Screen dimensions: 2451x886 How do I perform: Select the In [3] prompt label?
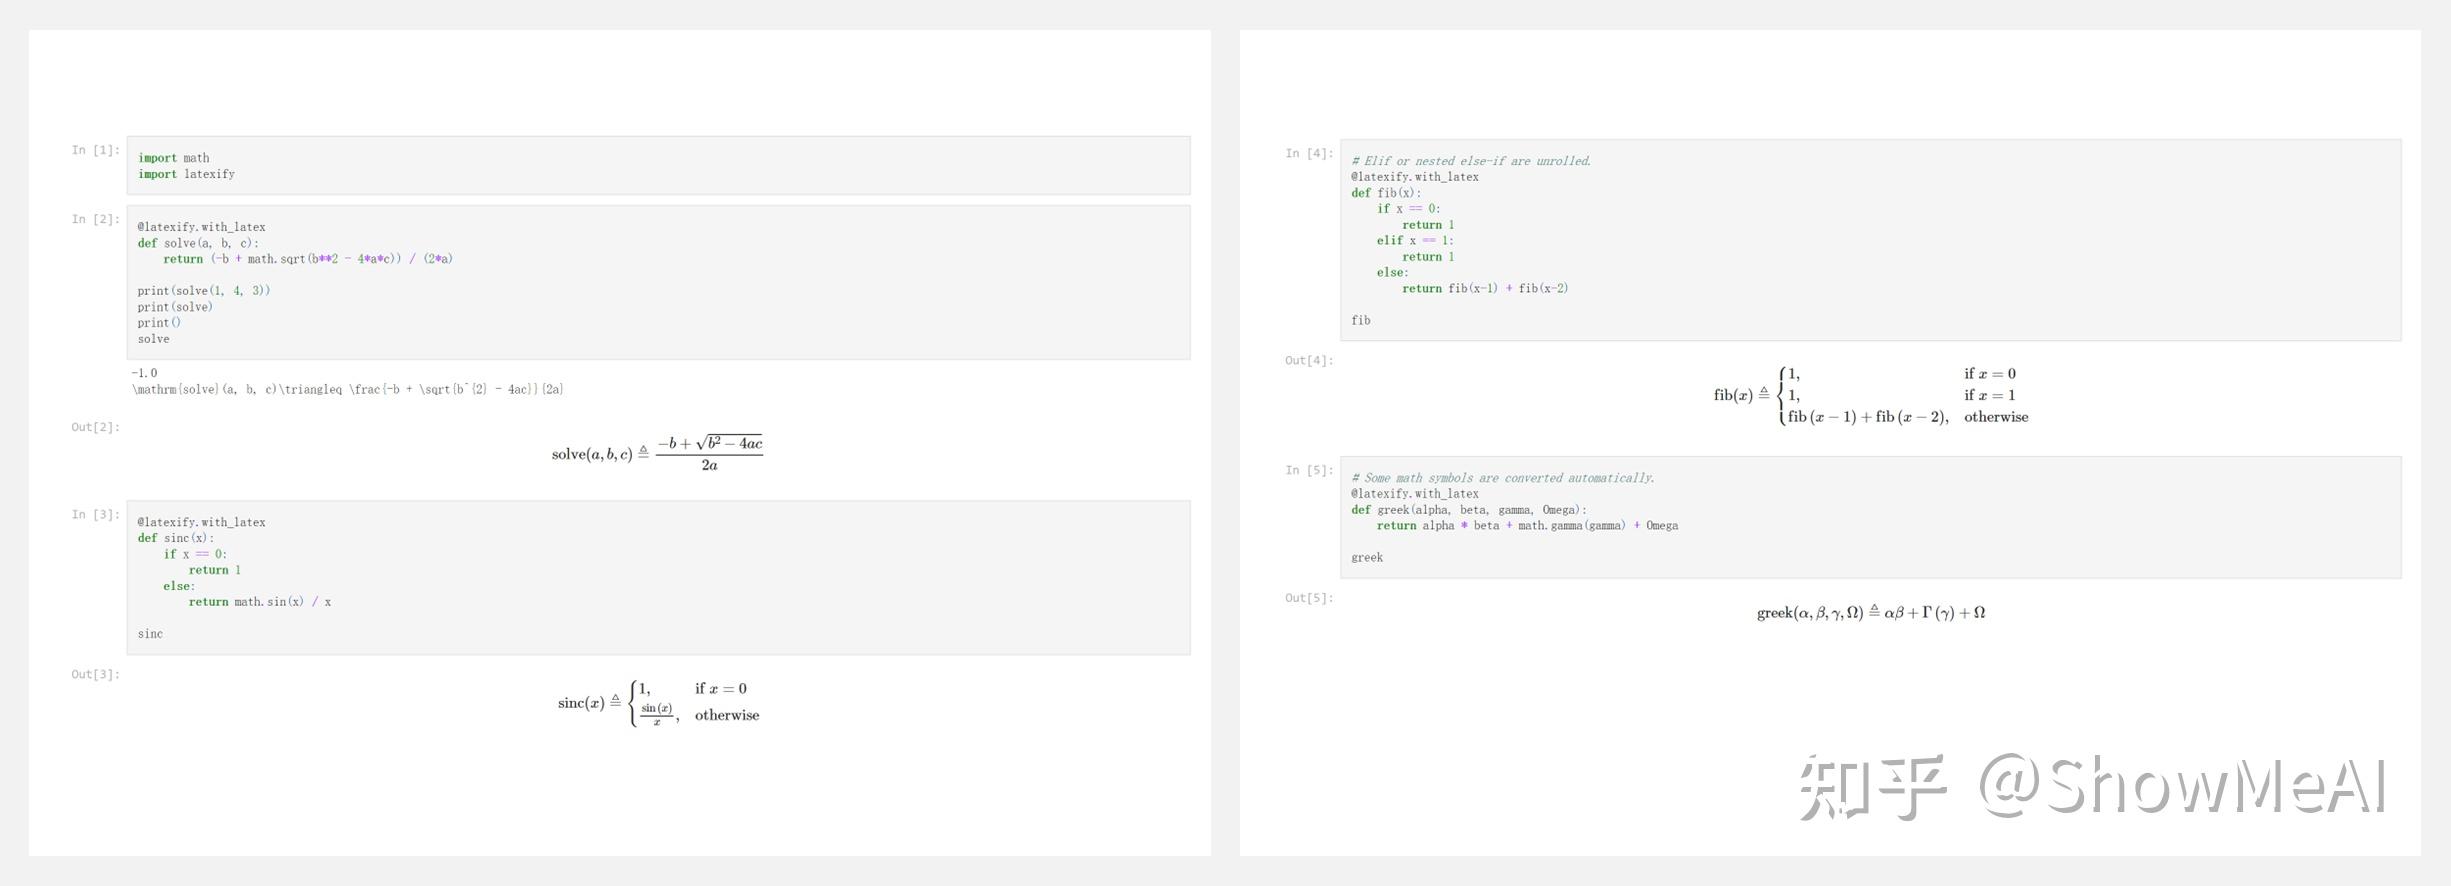(x=95, y=514)
